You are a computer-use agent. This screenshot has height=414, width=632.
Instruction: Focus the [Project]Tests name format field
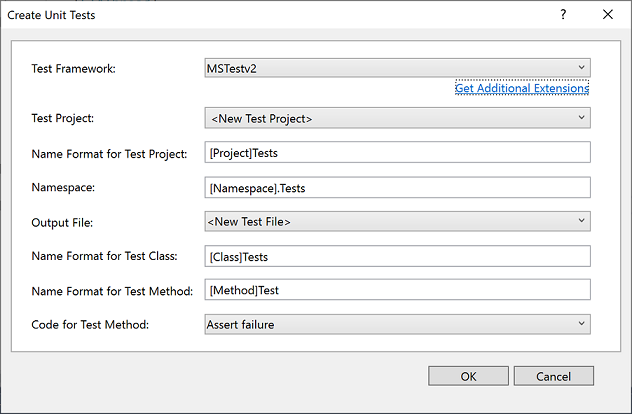click(x=396, y=153)
